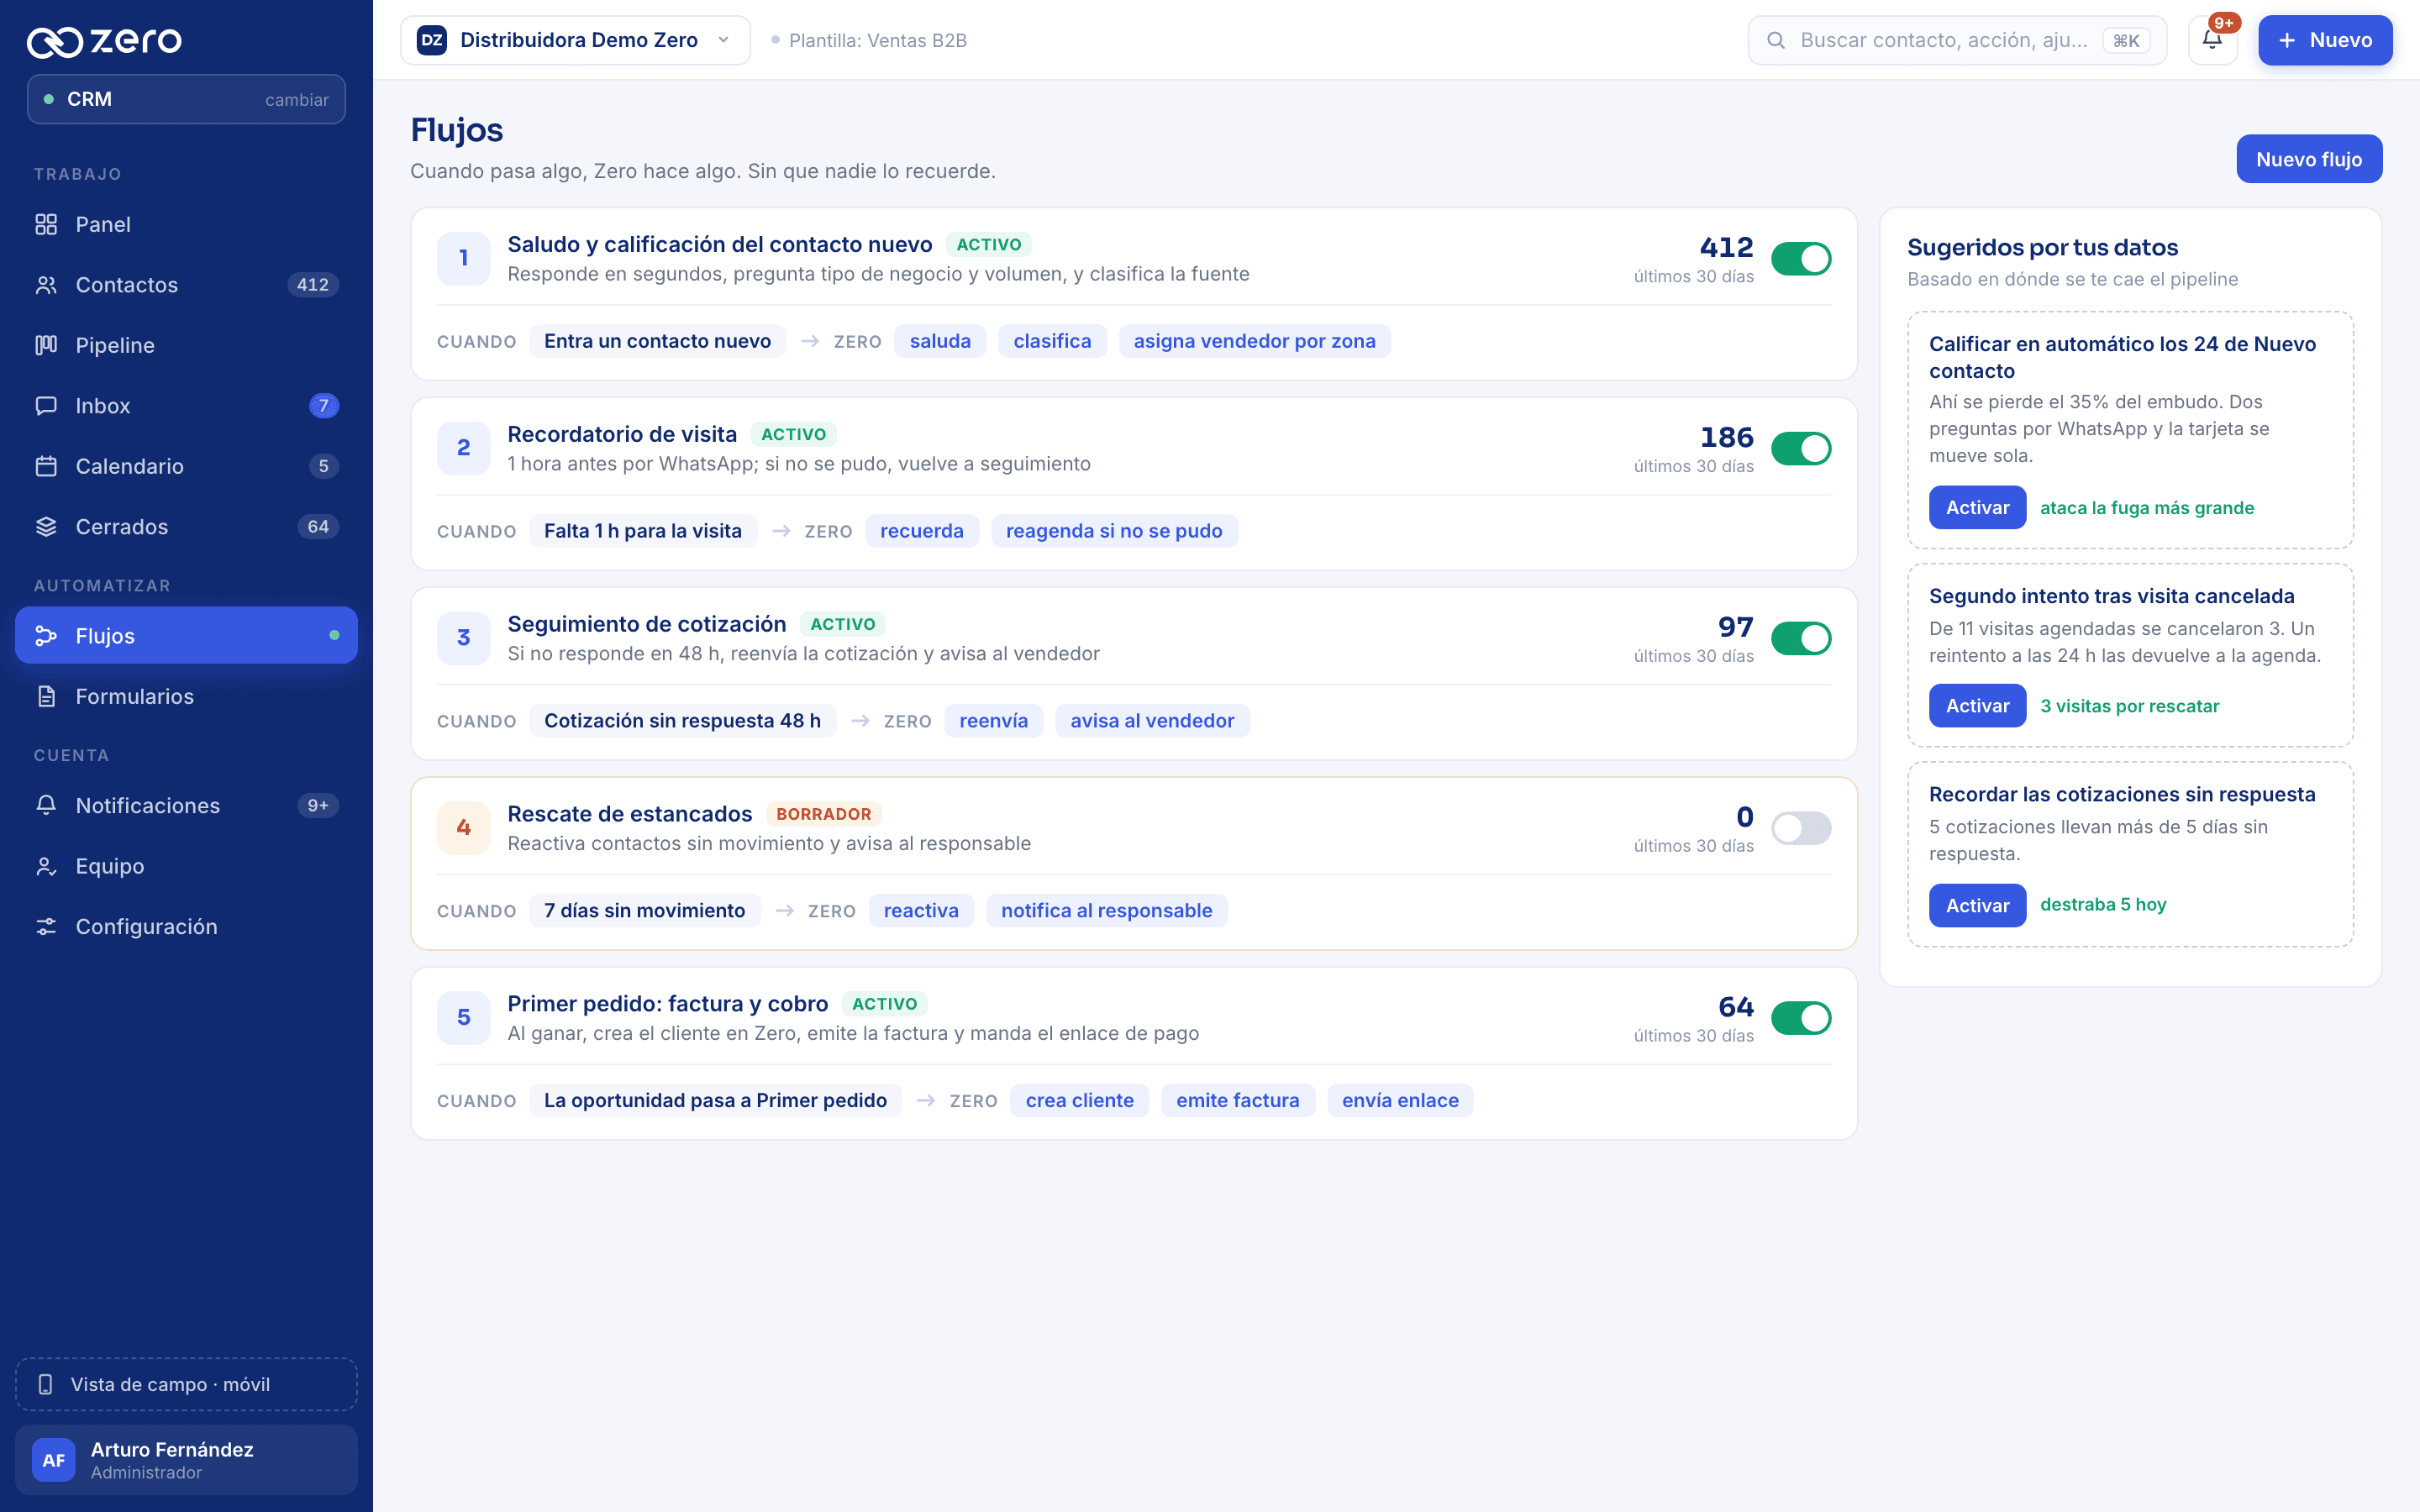
Task: Enable the Rescate de estancados toggle
Action: [1801, 828]
